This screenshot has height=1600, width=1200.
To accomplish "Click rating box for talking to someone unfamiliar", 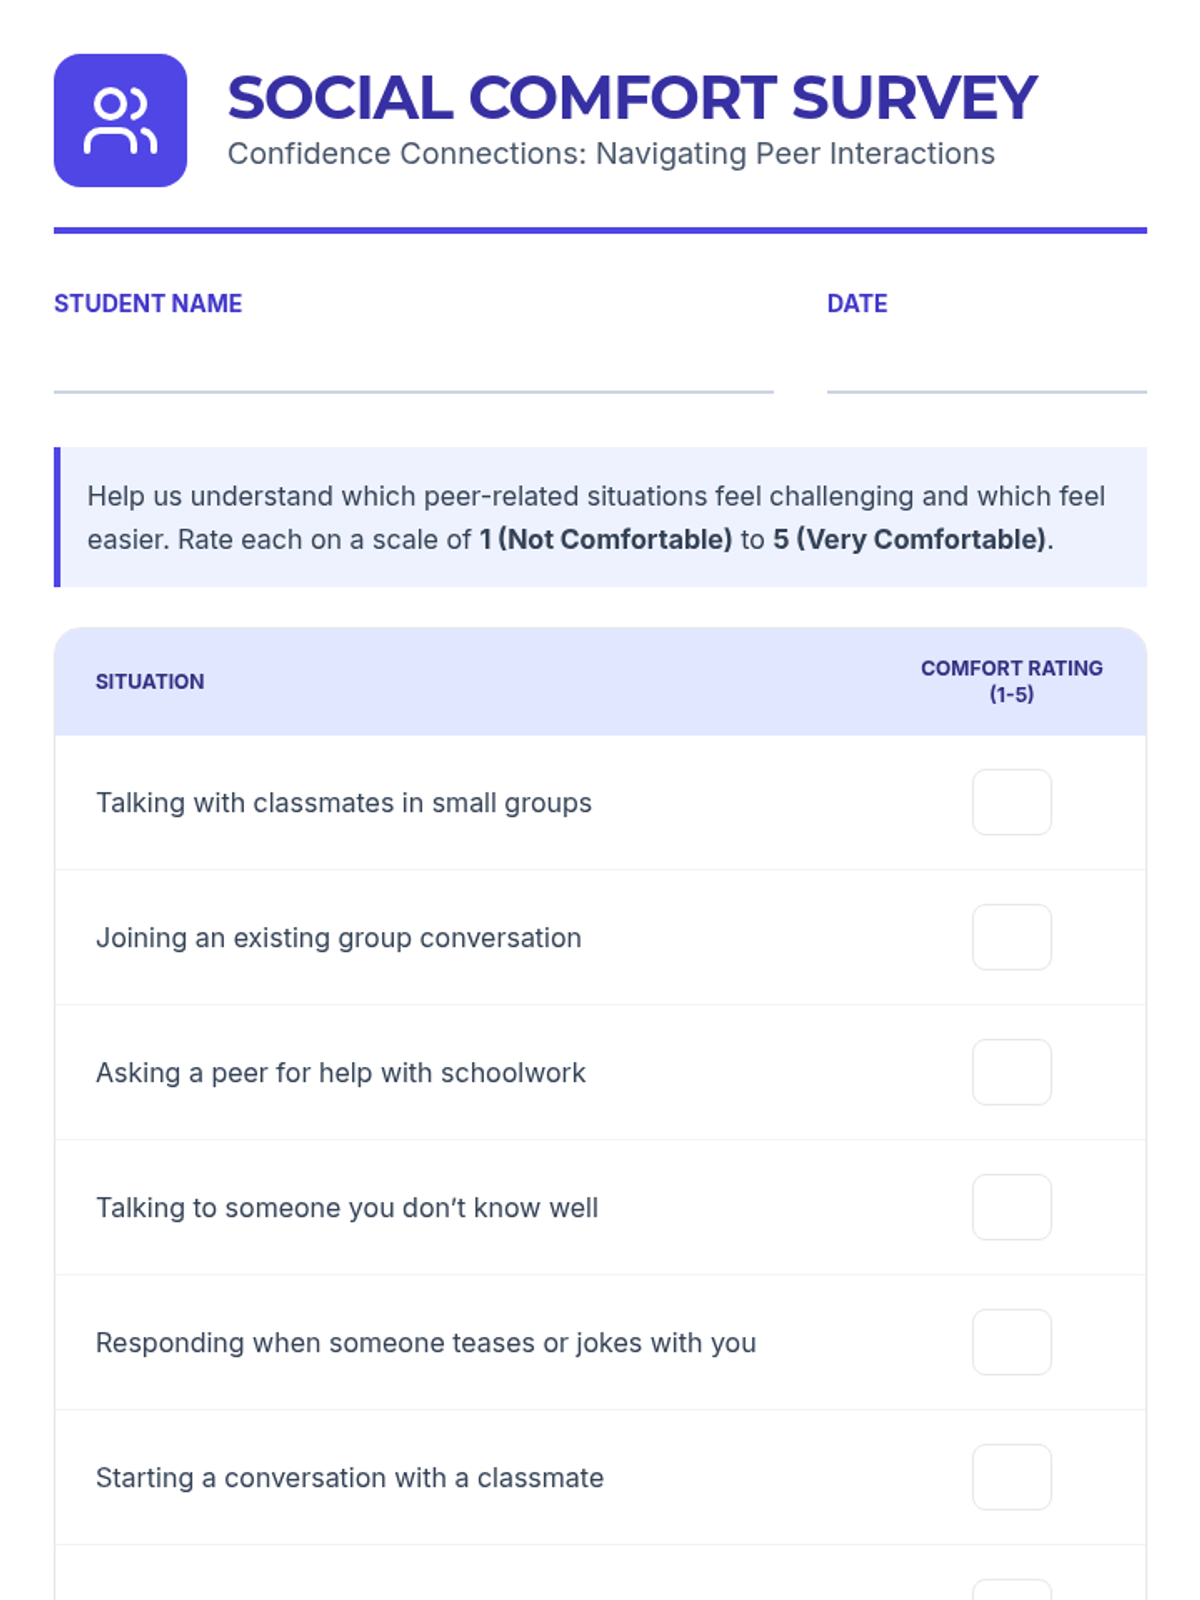I will (x=1011, y=1207).
